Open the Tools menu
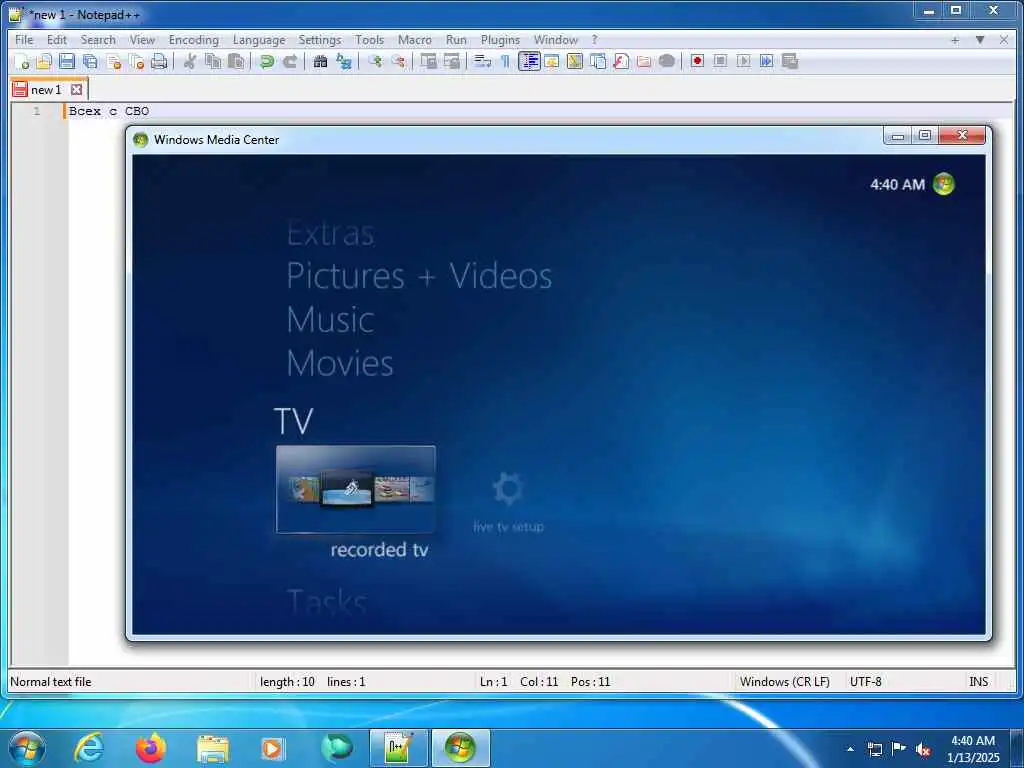Image resolution: width=1024 pixels, height=768 pixels. [x=370, y=40]
